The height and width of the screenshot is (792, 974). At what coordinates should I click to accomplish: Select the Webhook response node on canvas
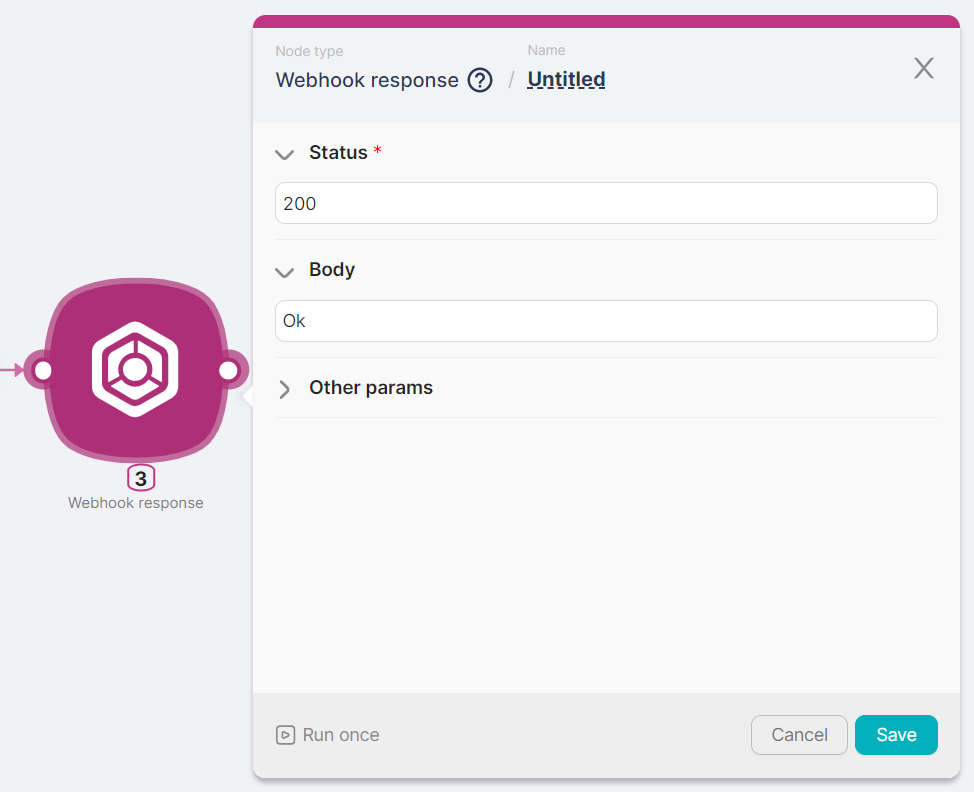(135, 370)
